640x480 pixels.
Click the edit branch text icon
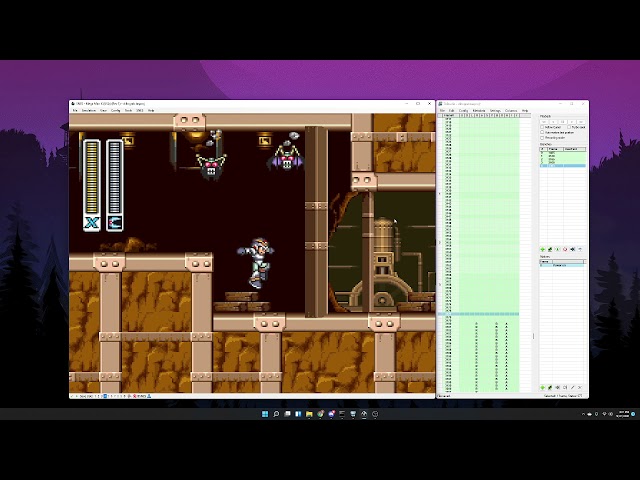pyautogui.click(x=572, y=249)
